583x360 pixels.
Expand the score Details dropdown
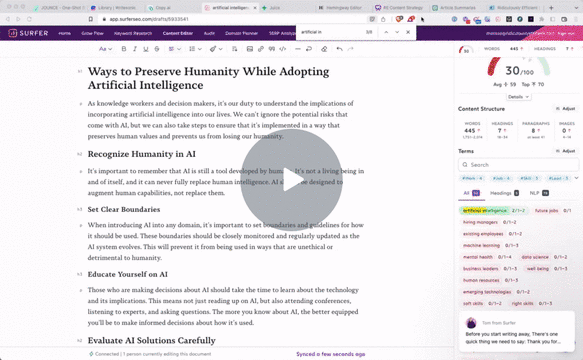[x=518, y=97]
